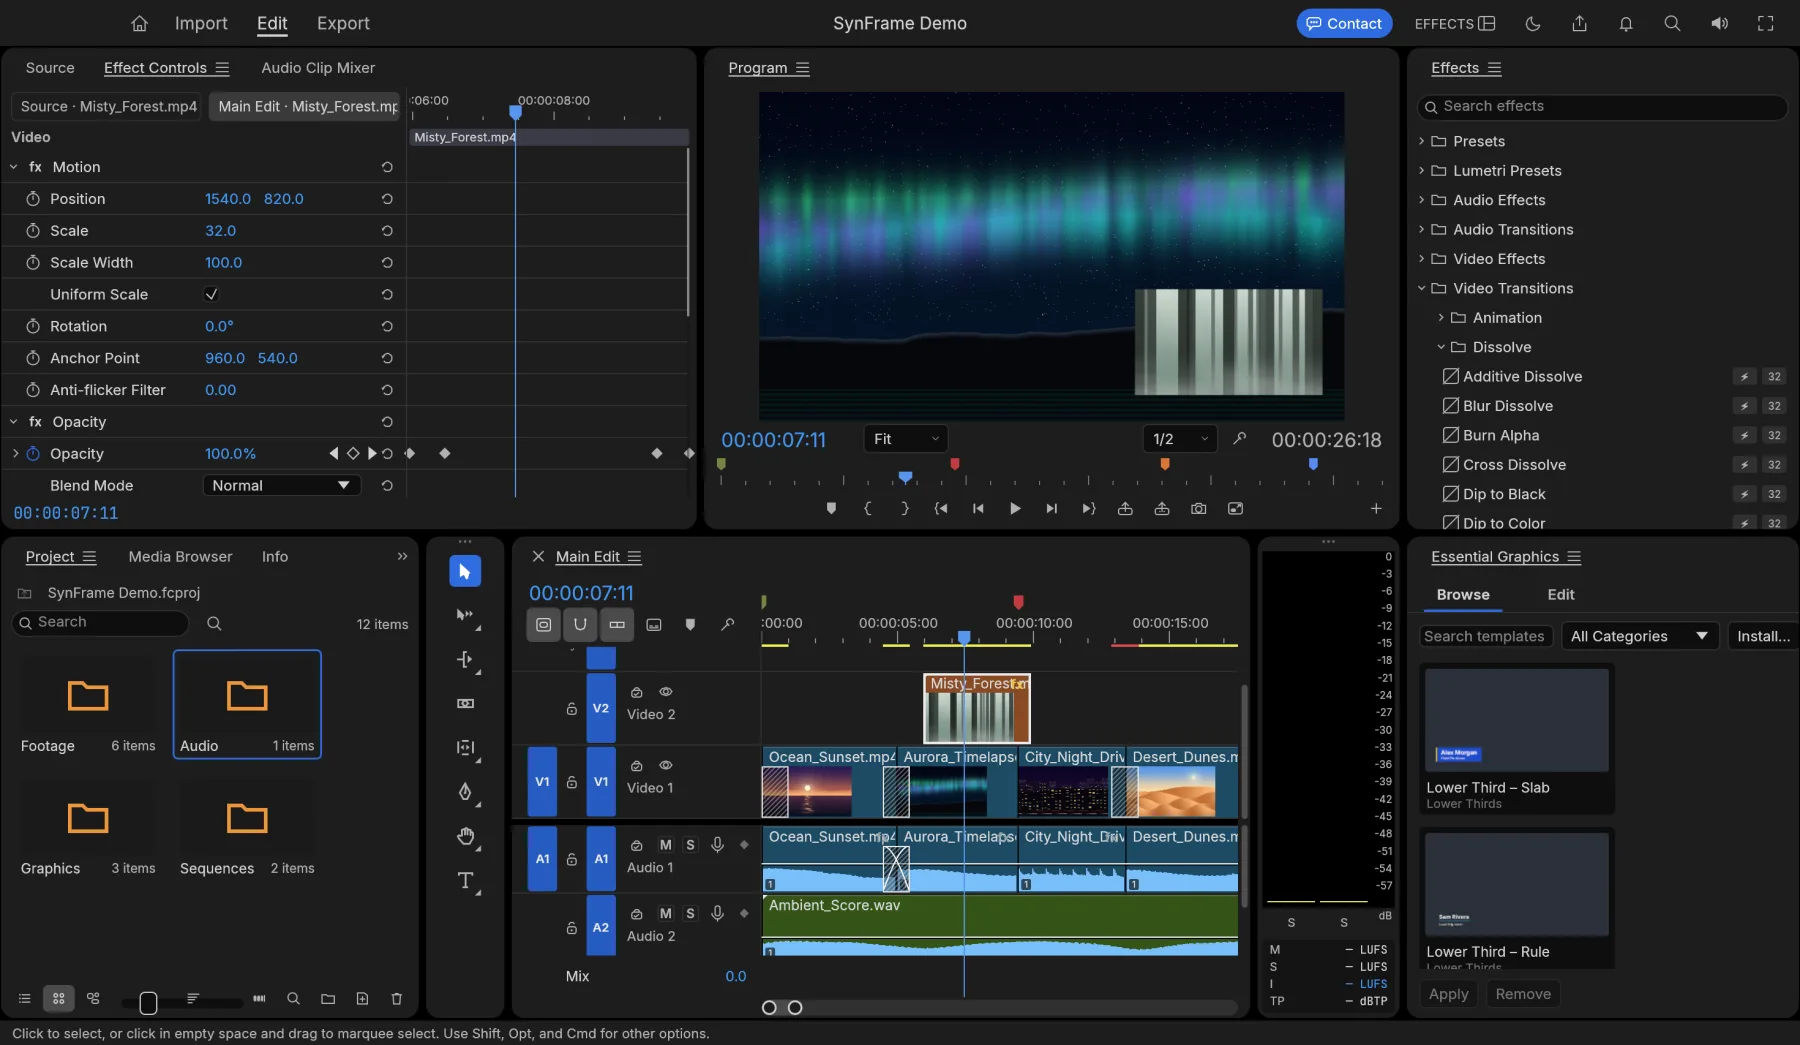Click the Contact button
1800x1045 pixels.
point(1344,23)
